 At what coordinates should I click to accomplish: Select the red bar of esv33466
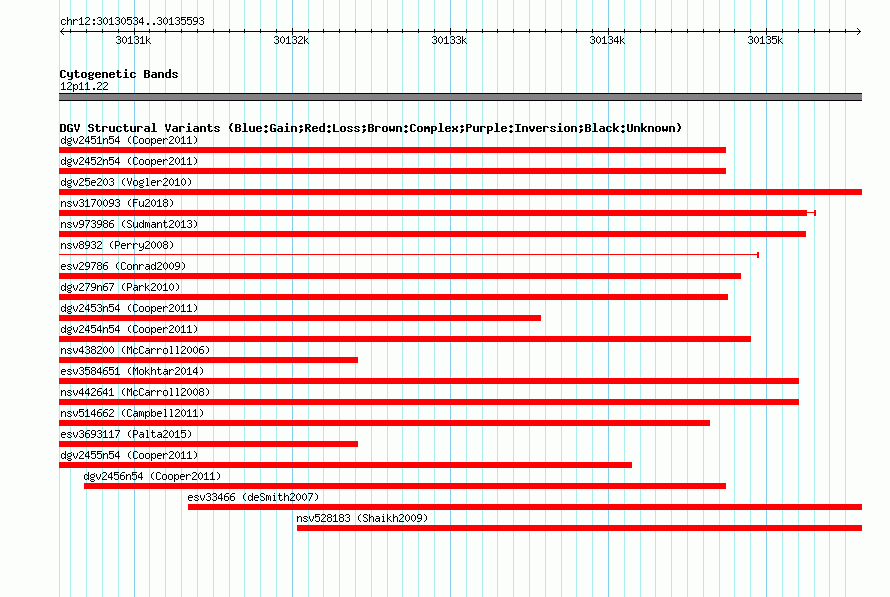point(525,507)
